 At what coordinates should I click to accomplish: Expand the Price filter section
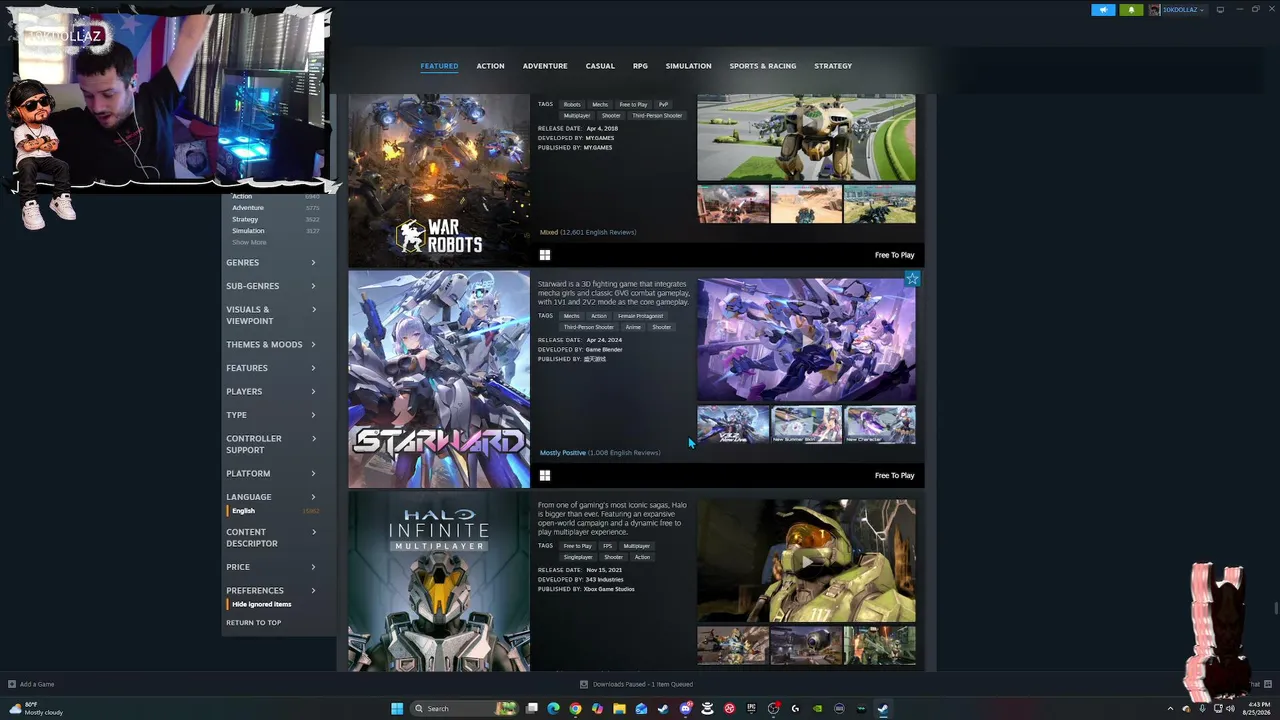point(271,567)
